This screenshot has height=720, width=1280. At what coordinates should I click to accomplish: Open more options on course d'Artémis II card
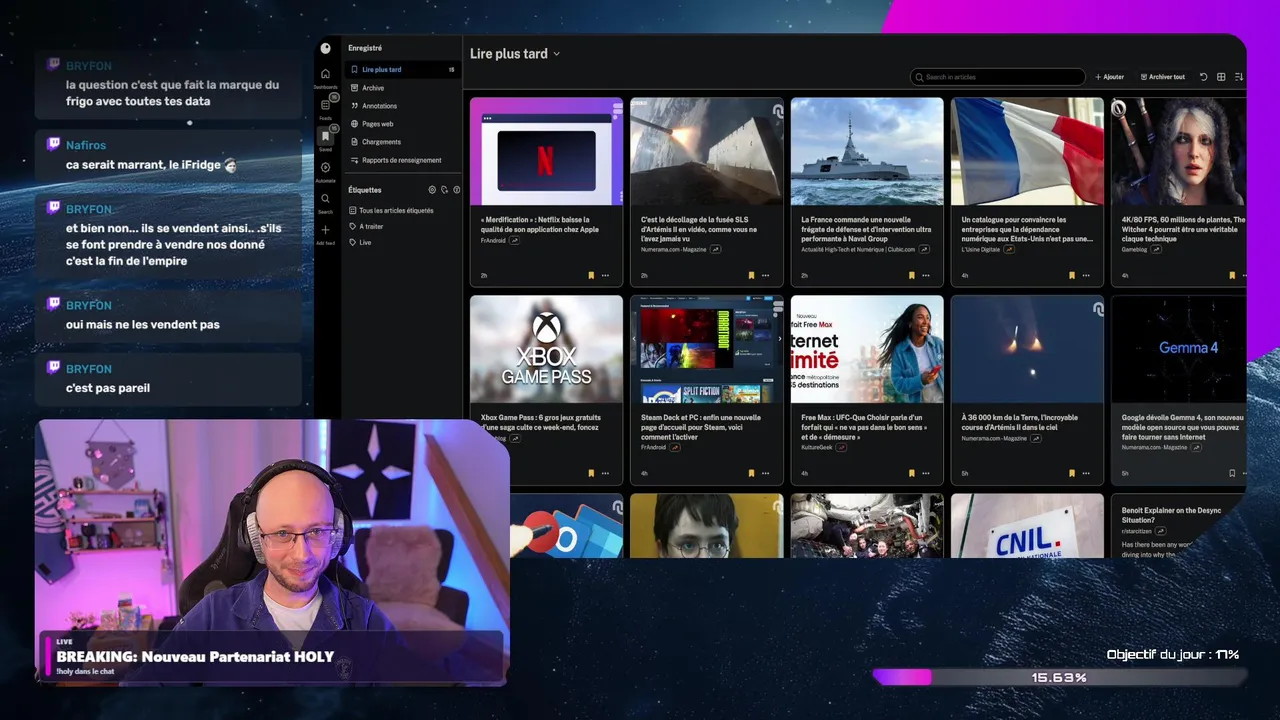(1085, 473)
